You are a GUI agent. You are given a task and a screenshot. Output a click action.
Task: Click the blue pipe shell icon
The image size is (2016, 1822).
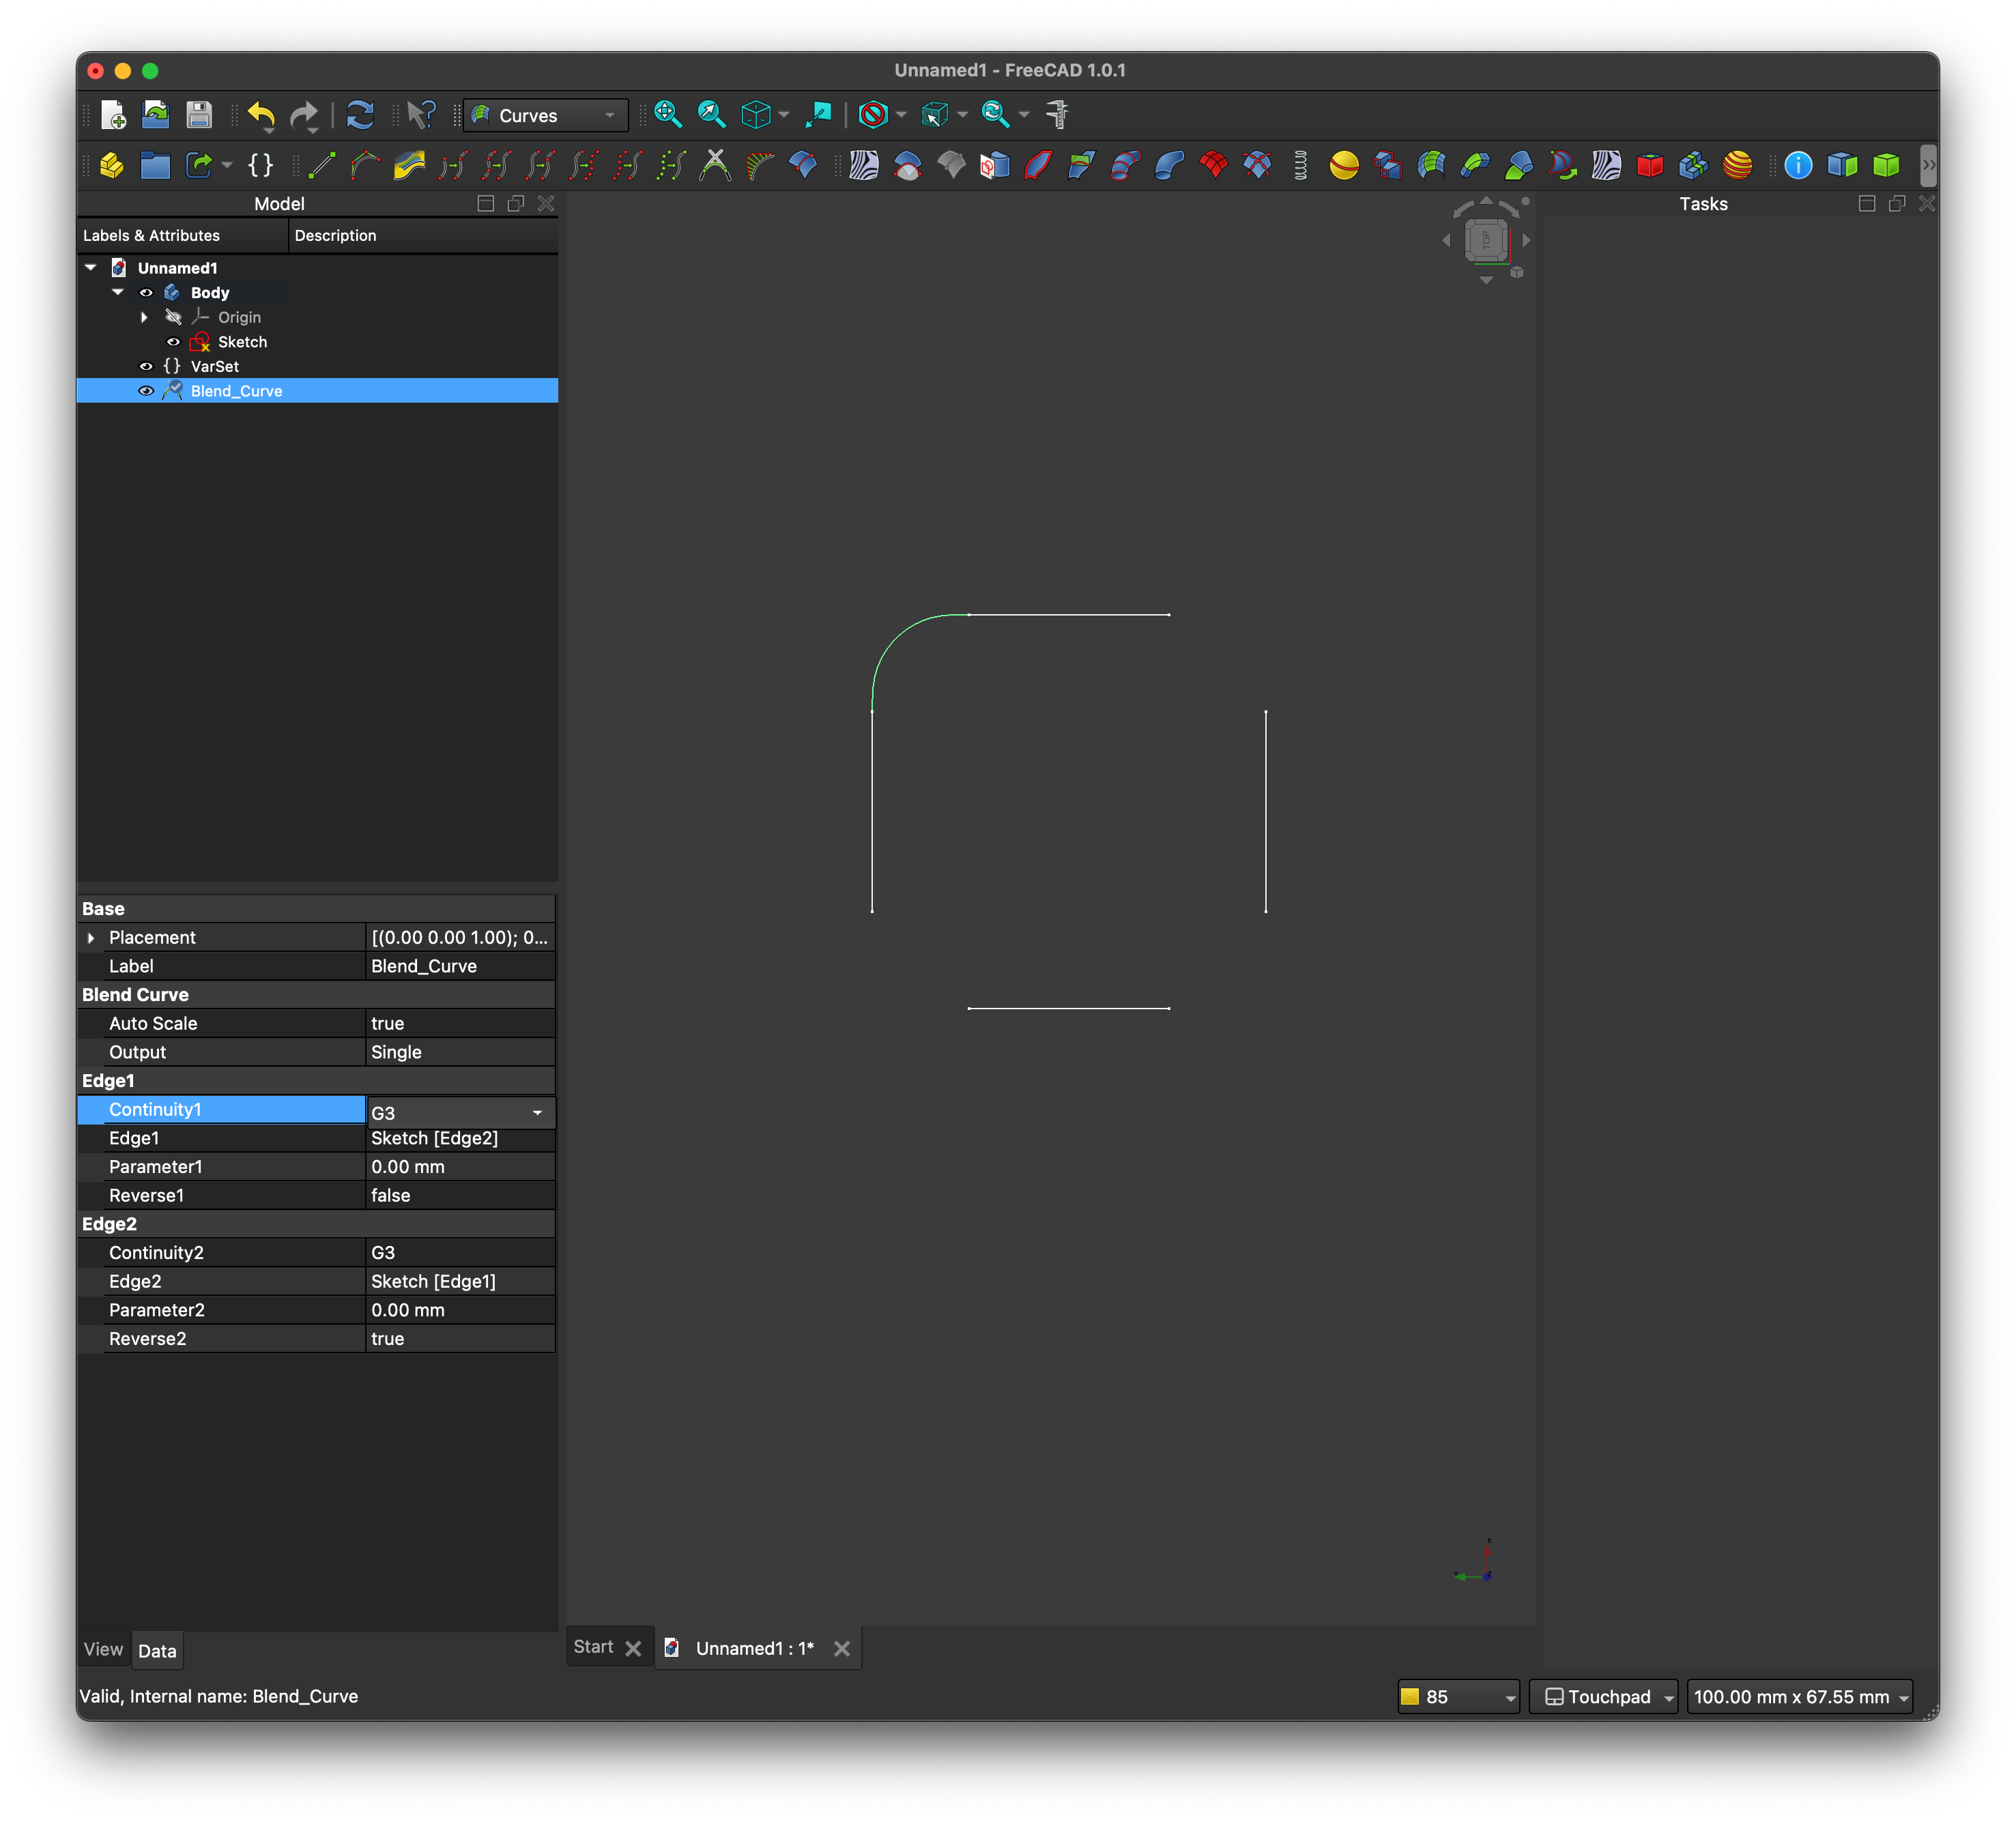point(1169,165)
